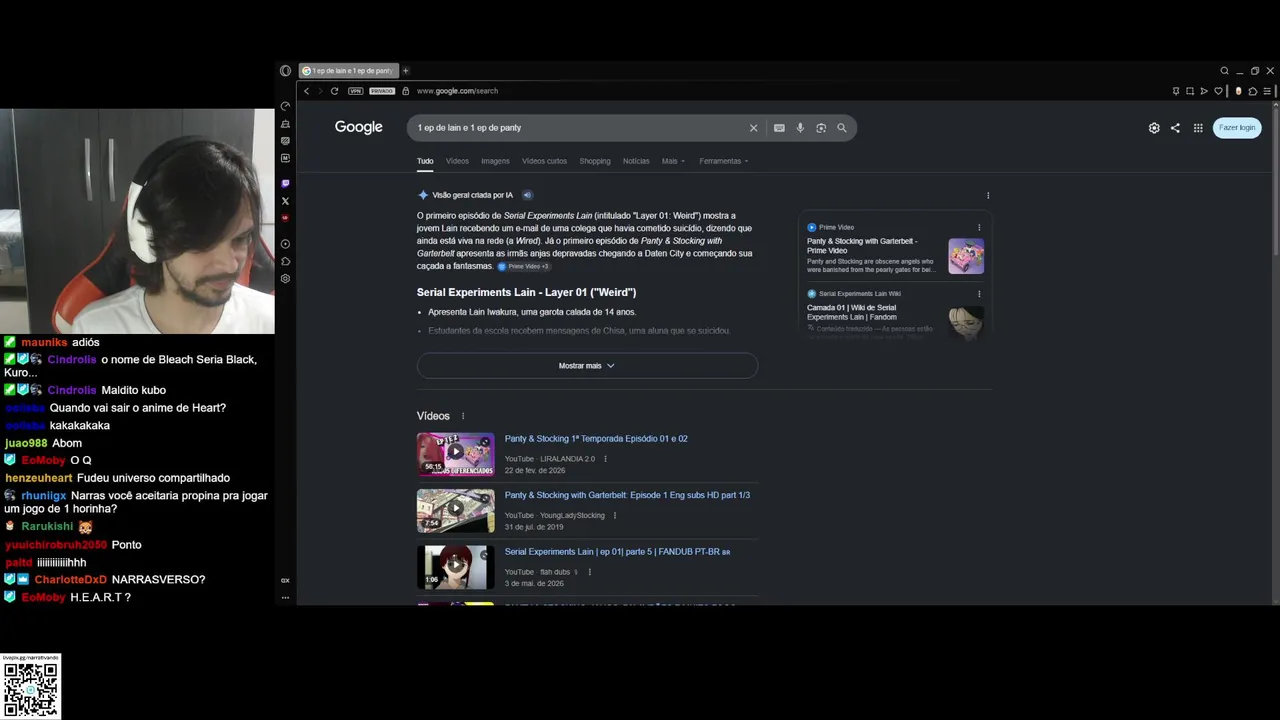Switch to the Vídeos curtos tab
This screenshot has height=720, width=1280.
click(x=544, y=161)
